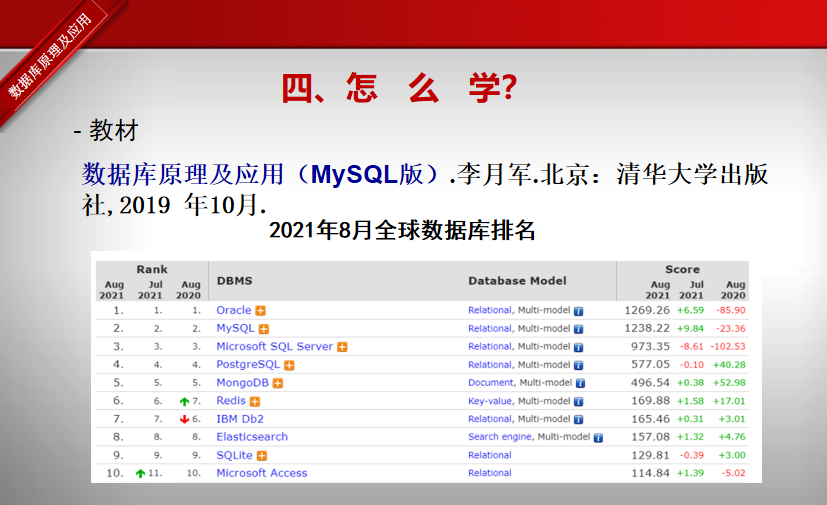
Task: Open the Microsoft Access link
Action: click(262, 473)
